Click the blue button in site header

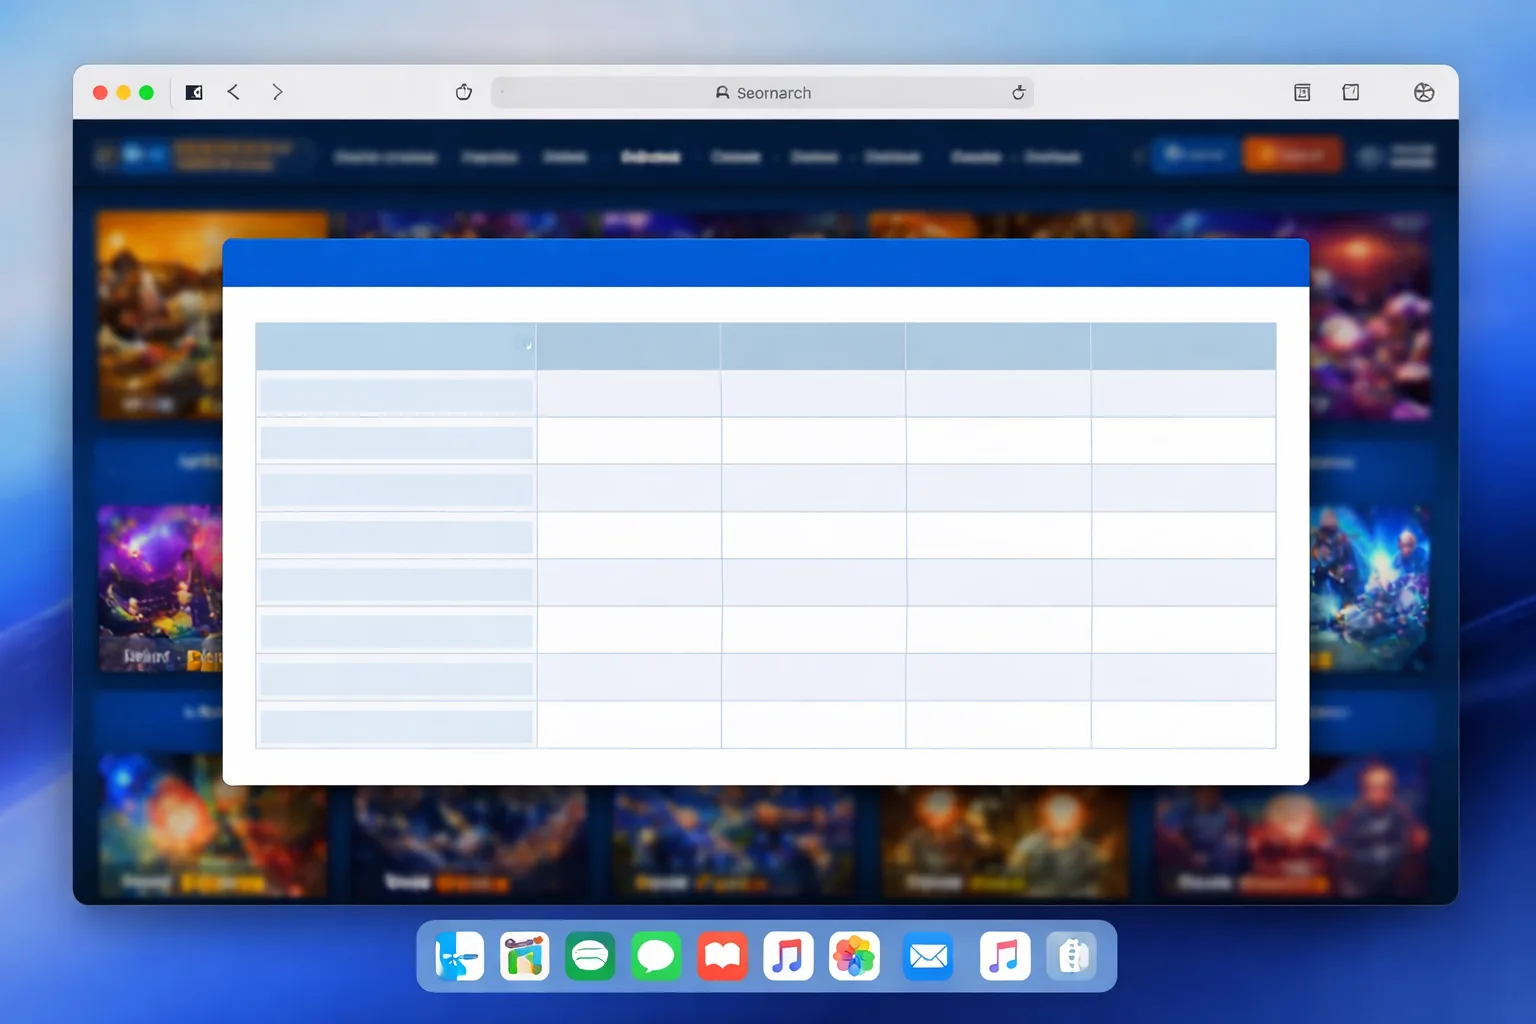1194,155
